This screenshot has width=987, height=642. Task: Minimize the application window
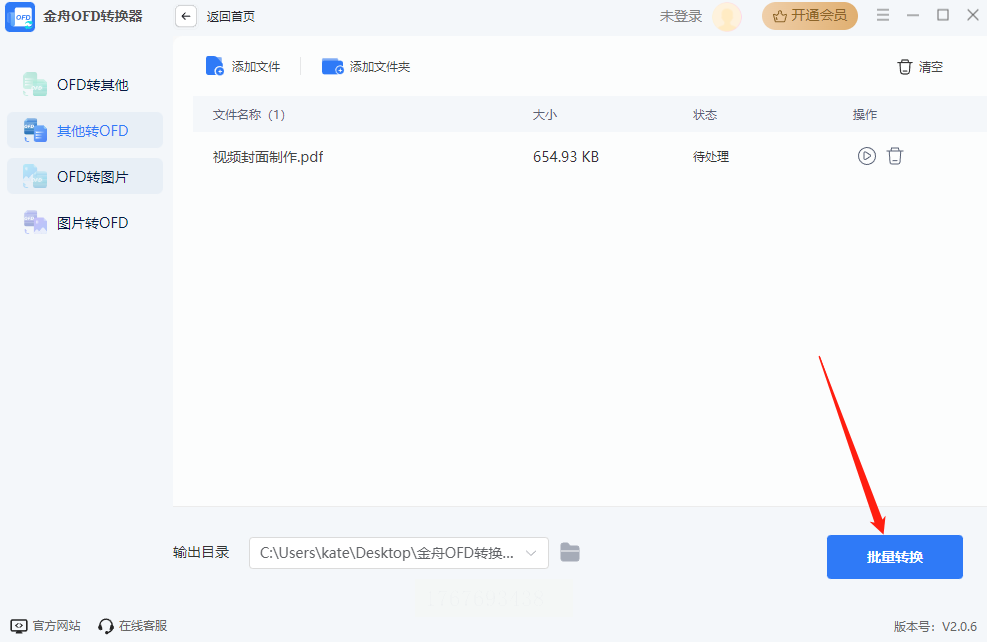point(913,15)
